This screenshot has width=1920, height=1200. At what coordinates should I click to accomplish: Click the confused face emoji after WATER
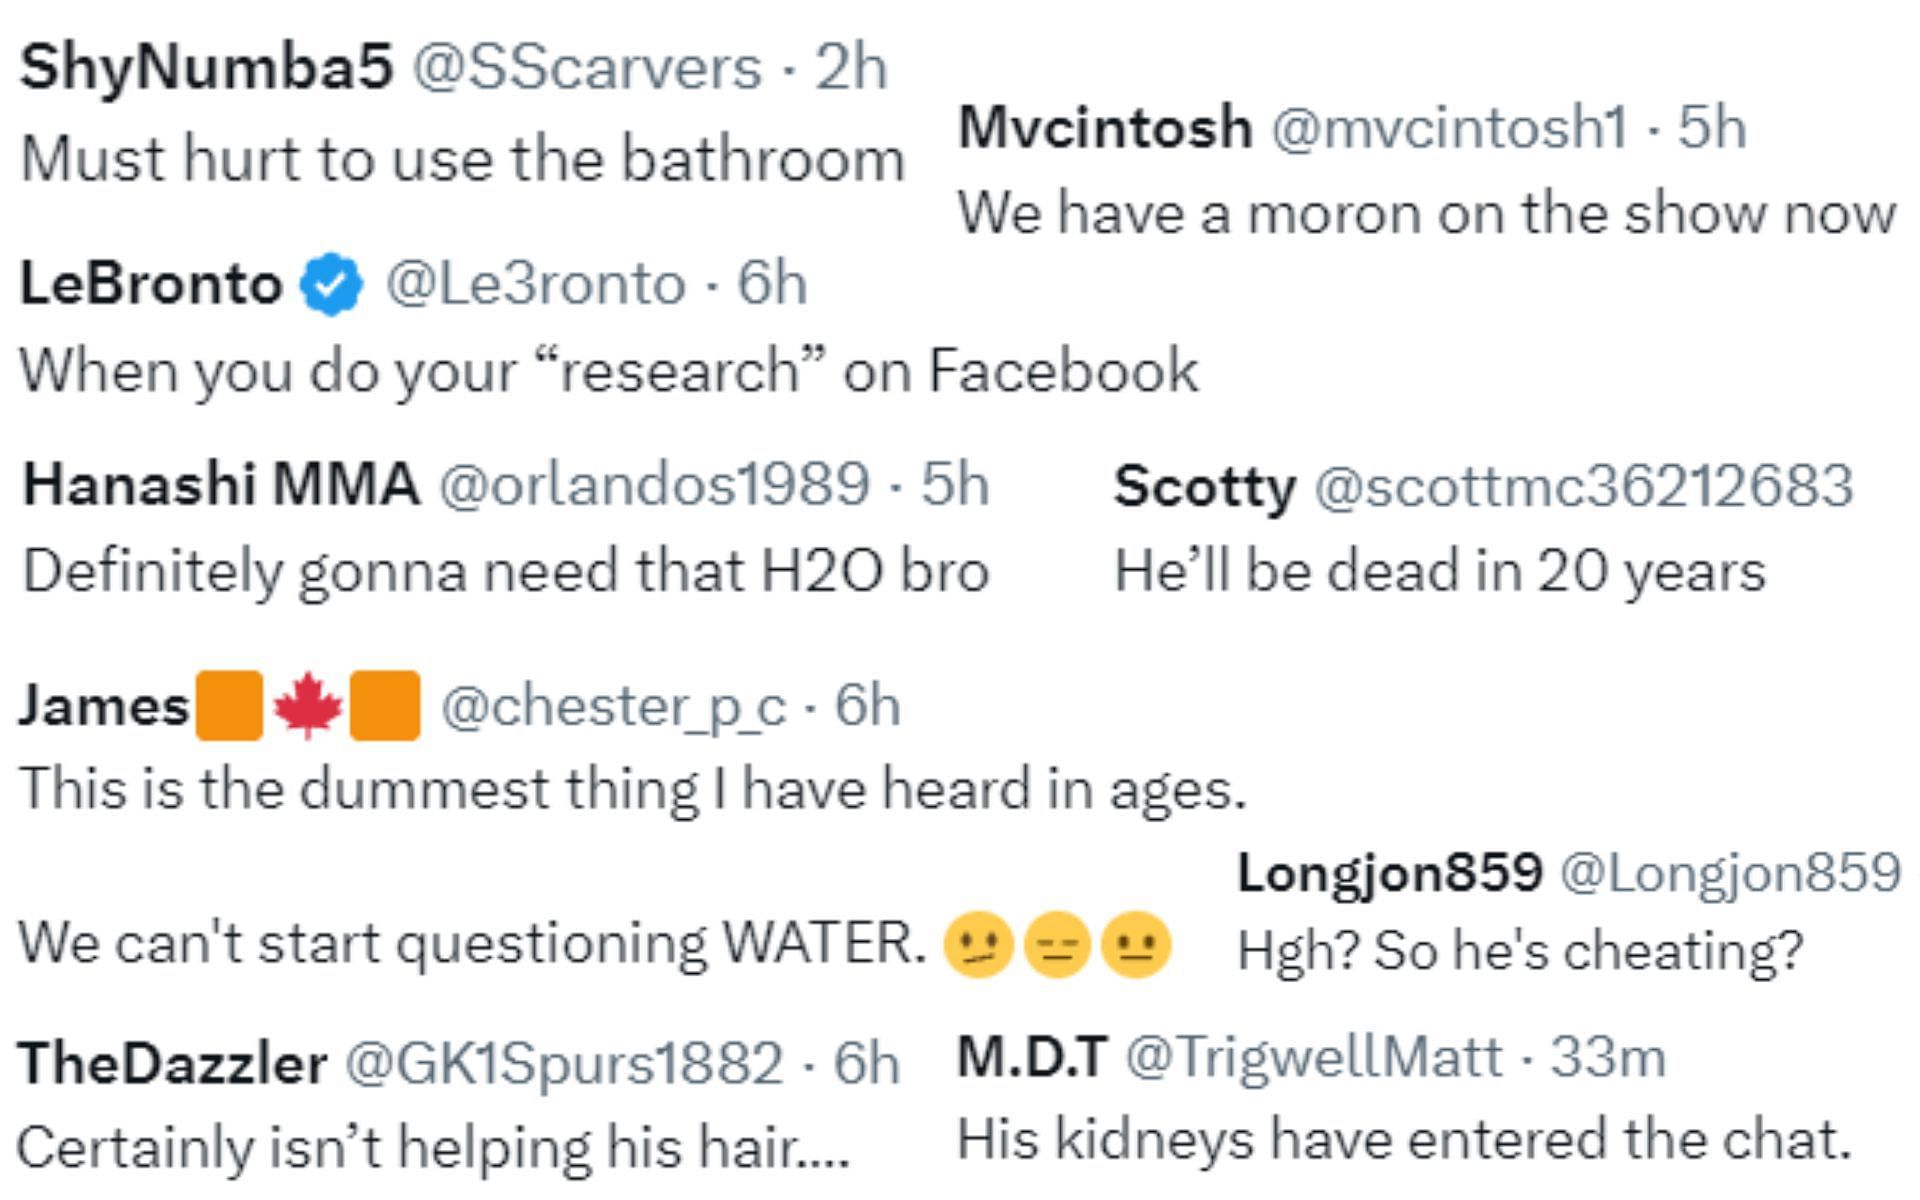click(979, 945)
